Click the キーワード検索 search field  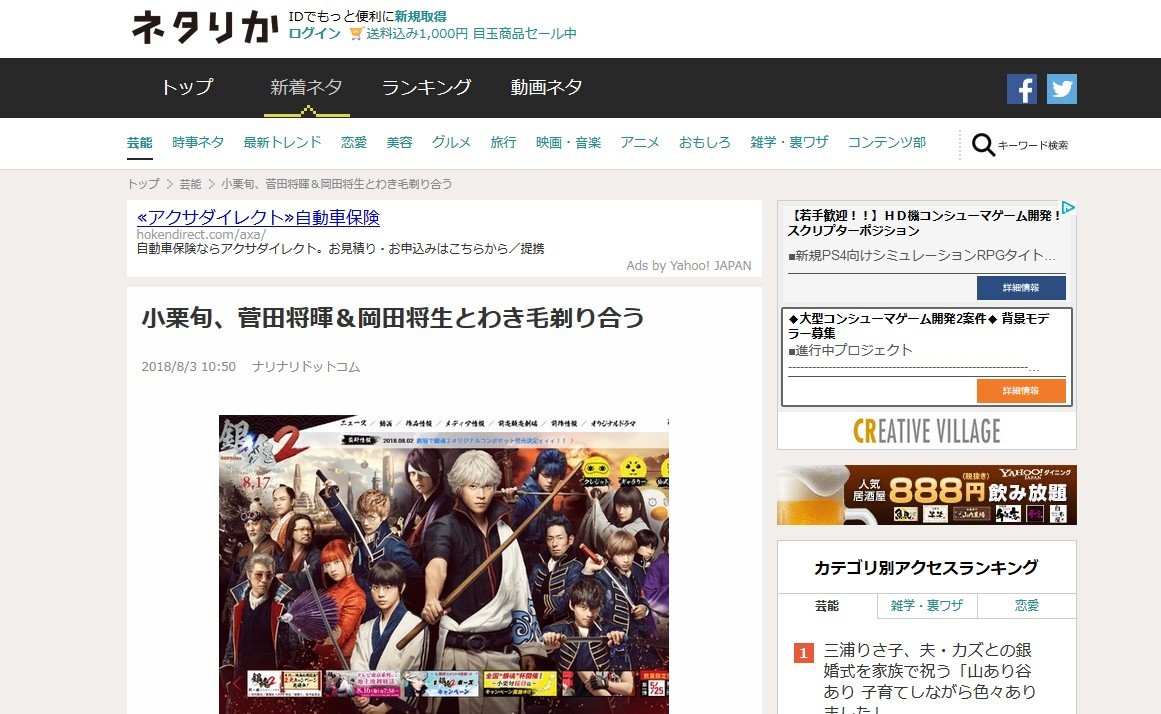click(x=1033, y=145)
